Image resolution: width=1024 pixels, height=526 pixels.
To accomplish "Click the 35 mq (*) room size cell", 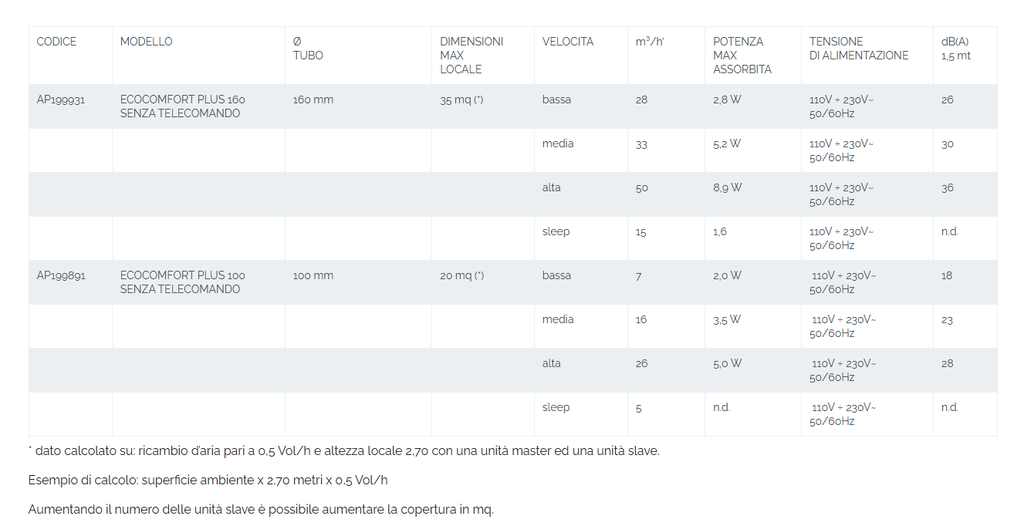I will pos(461,100).
